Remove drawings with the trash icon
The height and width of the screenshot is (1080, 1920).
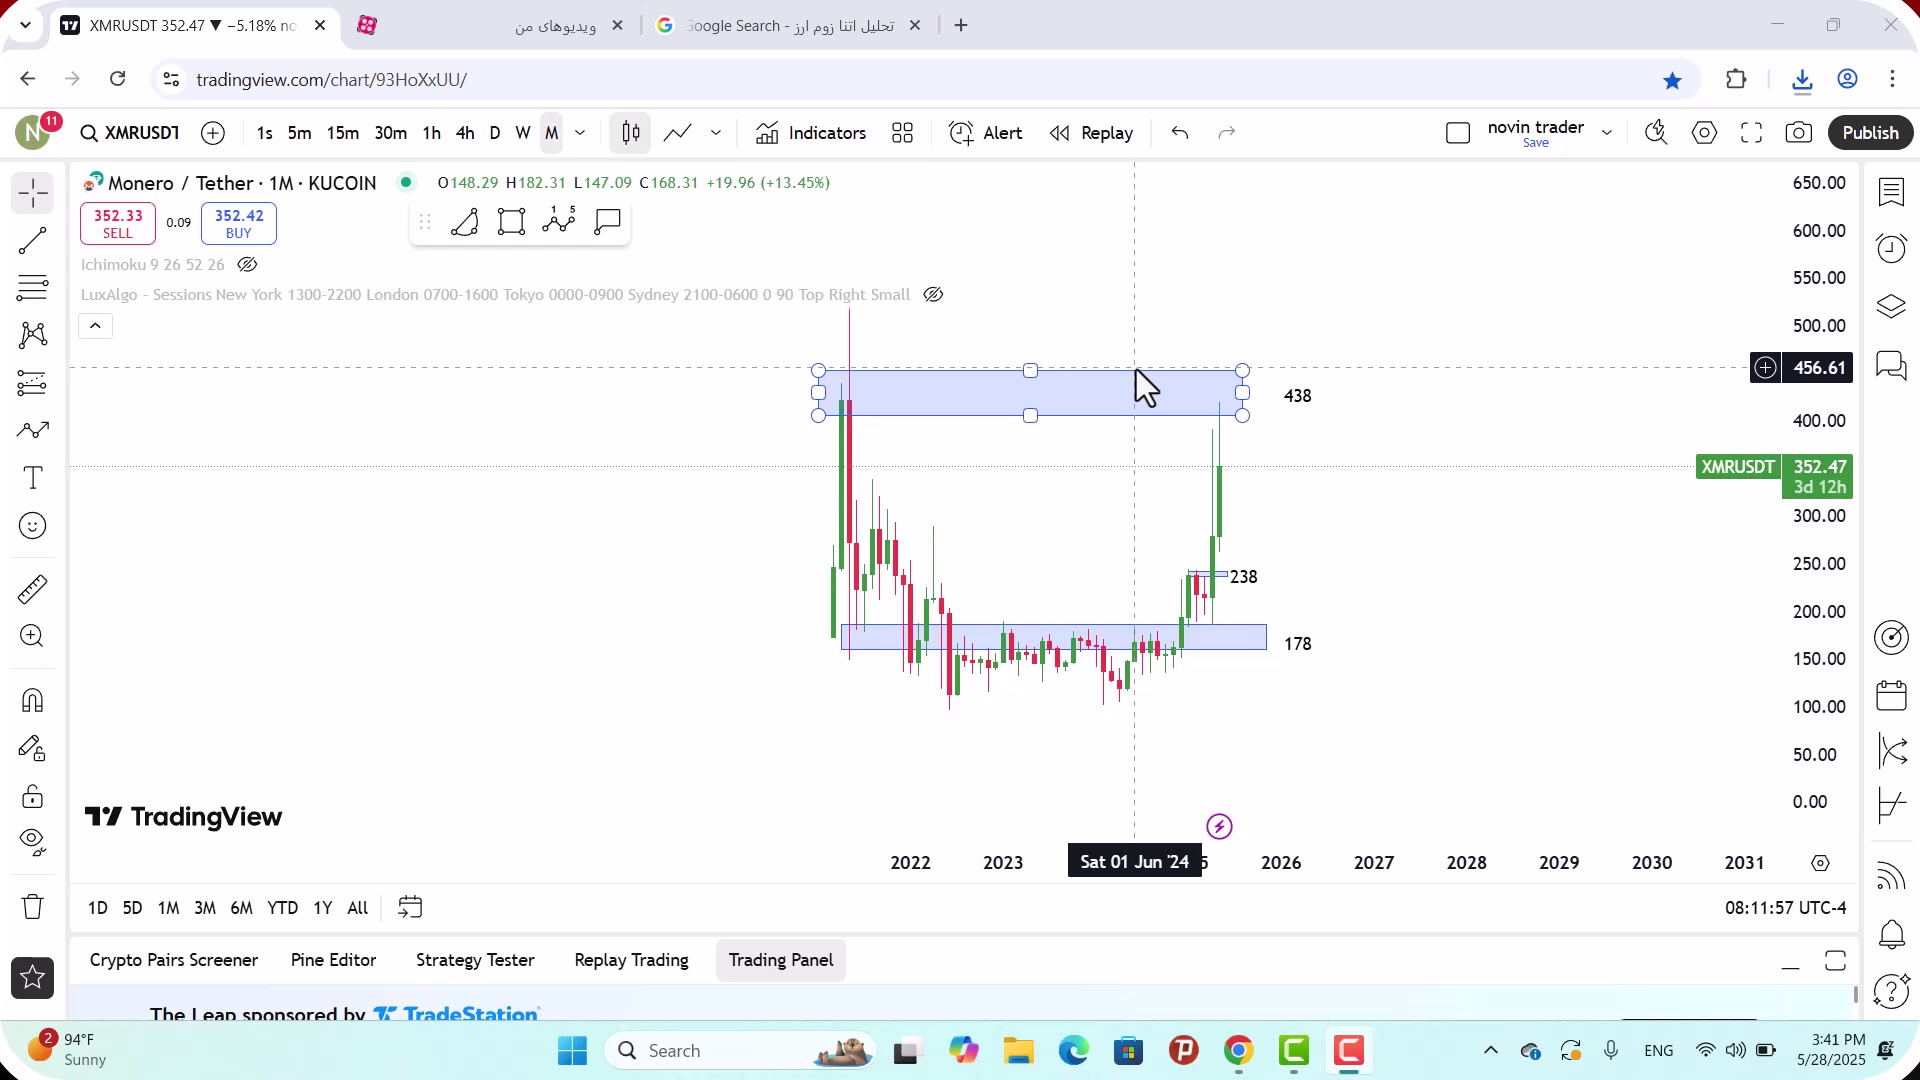(32, 906)
